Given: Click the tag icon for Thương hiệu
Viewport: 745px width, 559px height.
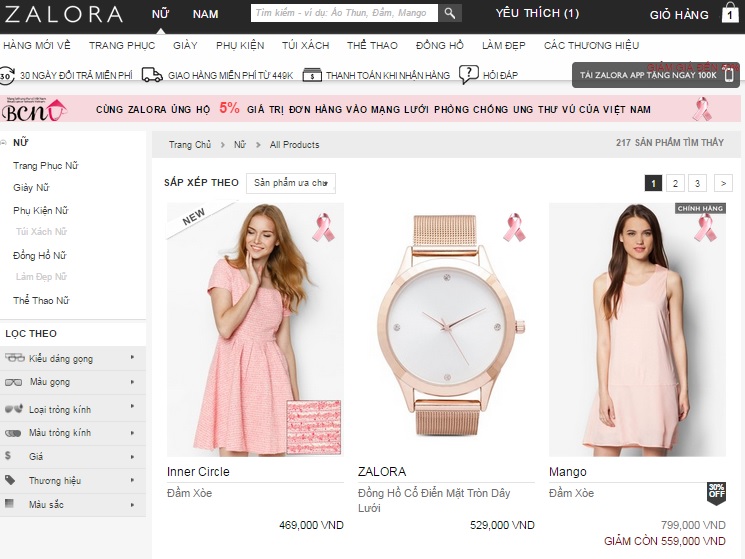Looking at the screenshot, I should coord(10,480).
